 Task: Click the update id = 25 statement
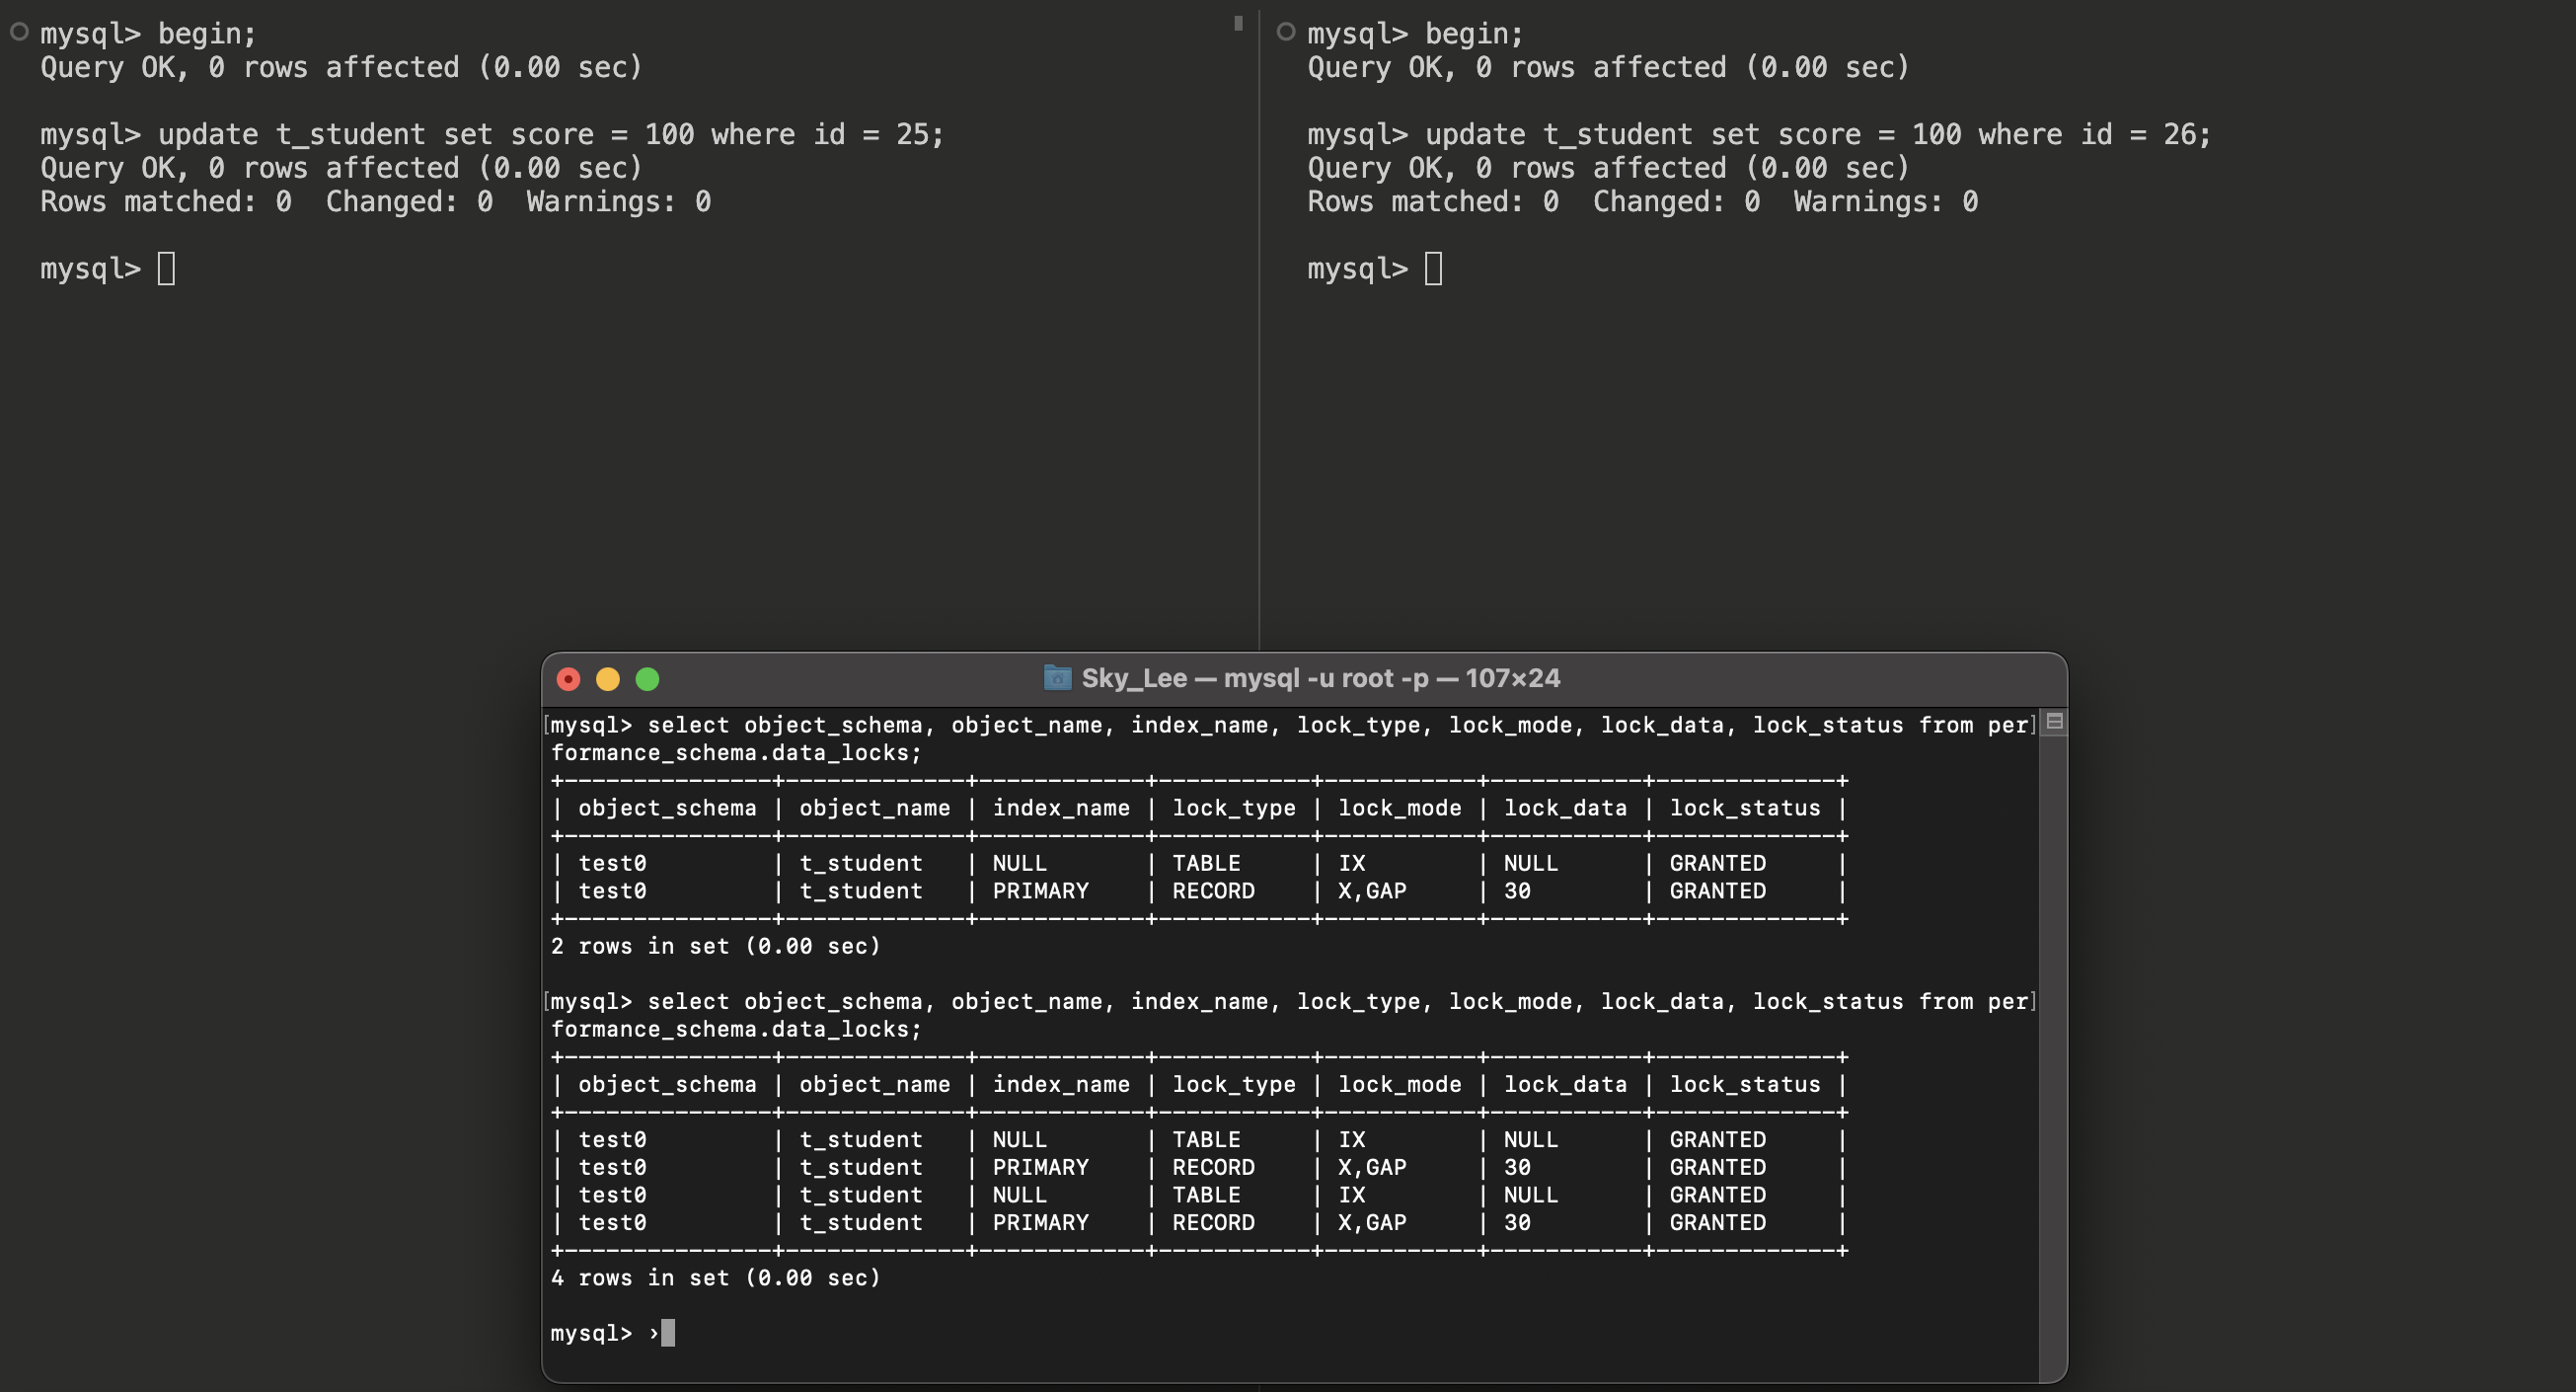550,135
